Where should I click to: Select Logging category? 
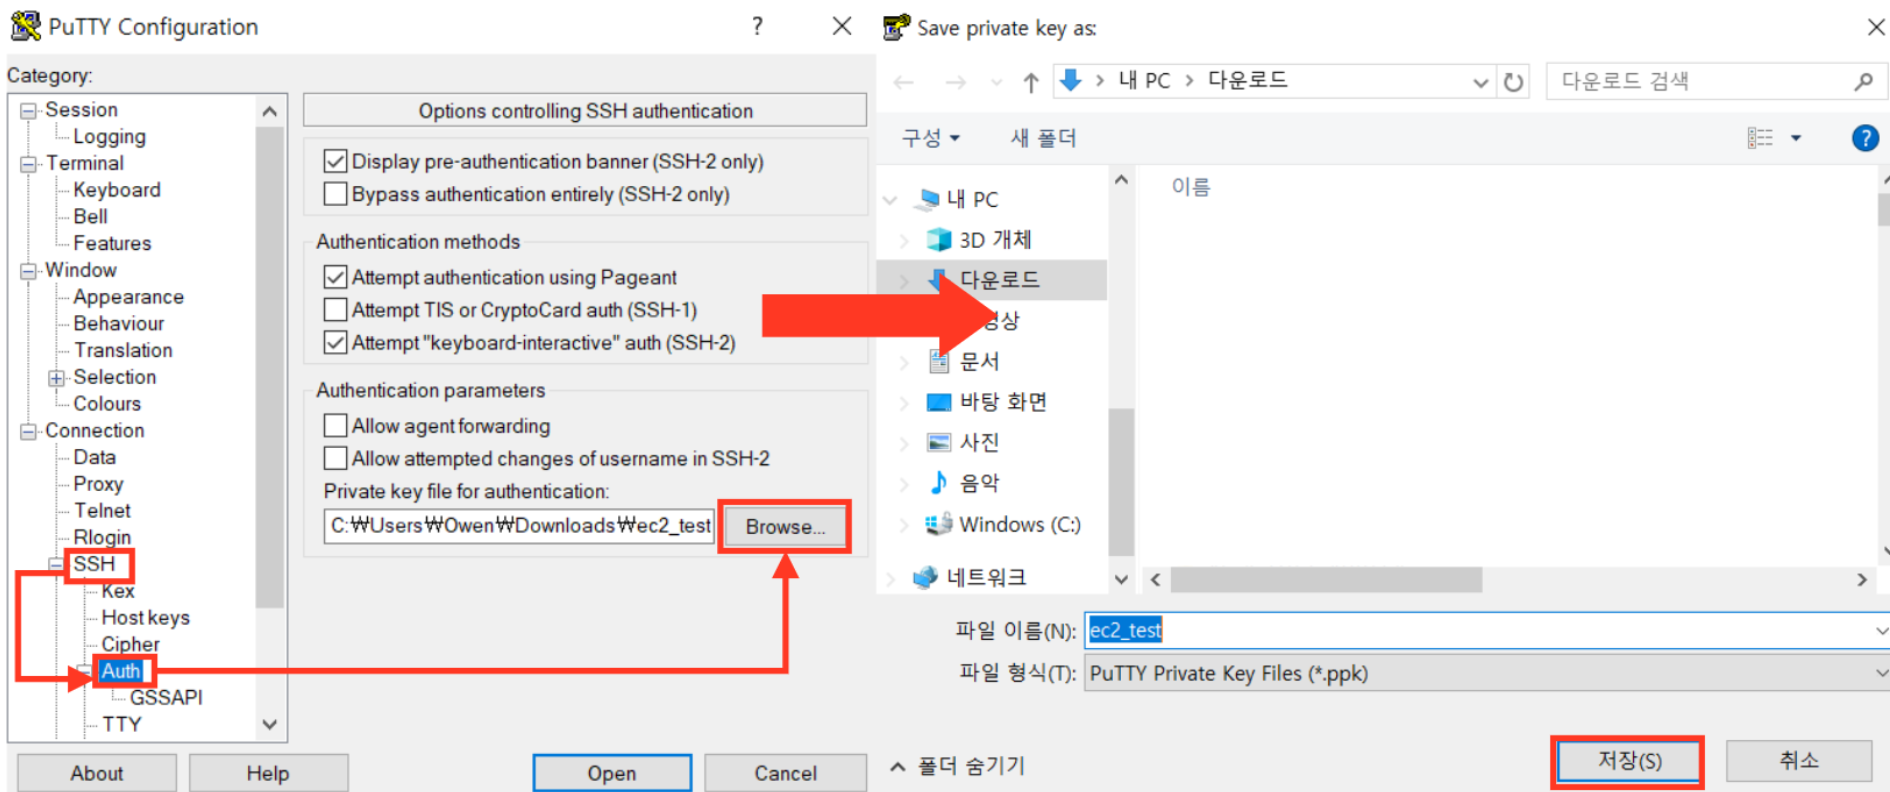tap(109, 137)
